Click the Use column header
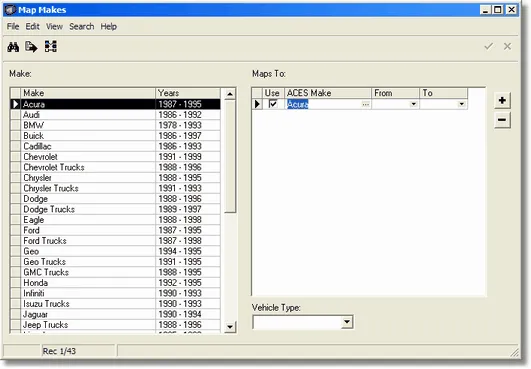Screen dimensions: 531x369 (x=272, y=93)
